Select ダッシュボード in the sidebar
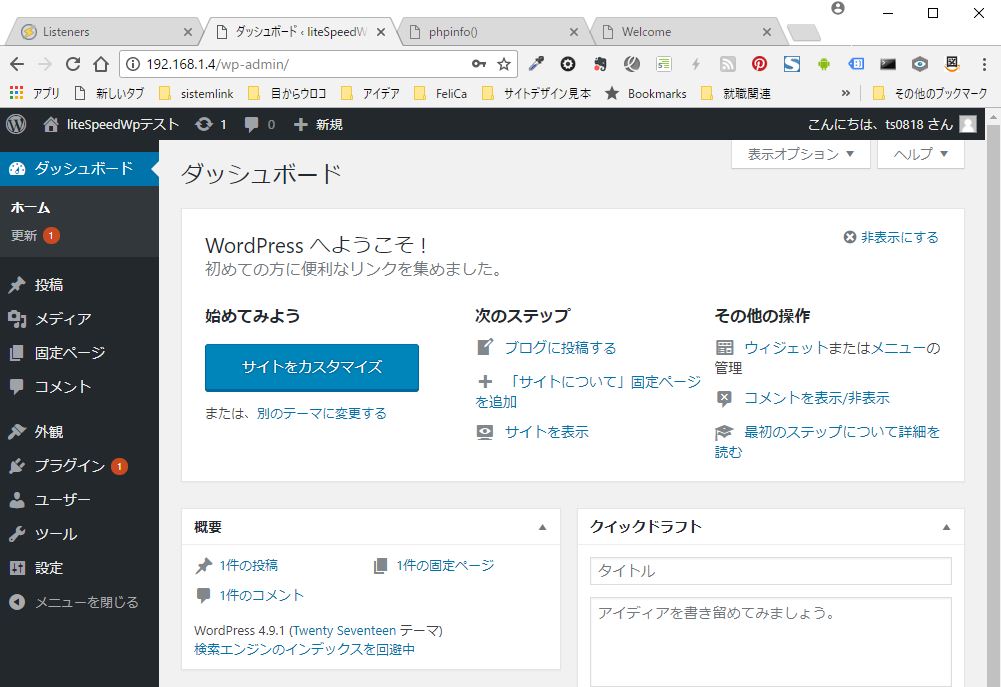The image size is (1001, 687). [79, 169]
